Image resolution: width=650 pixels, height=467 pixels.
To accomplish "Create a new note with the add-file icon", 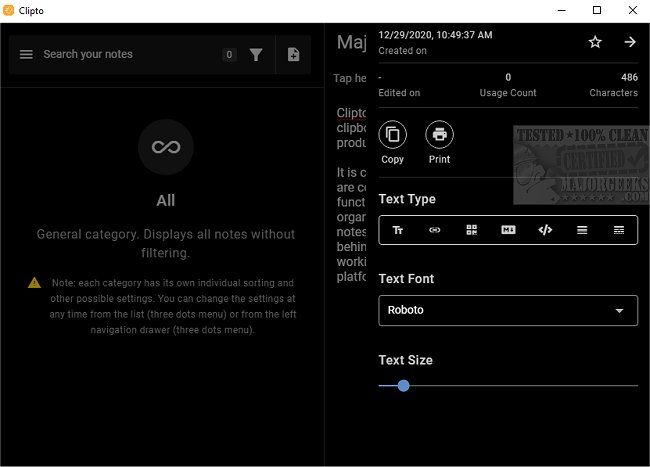I will click(293, 54).
